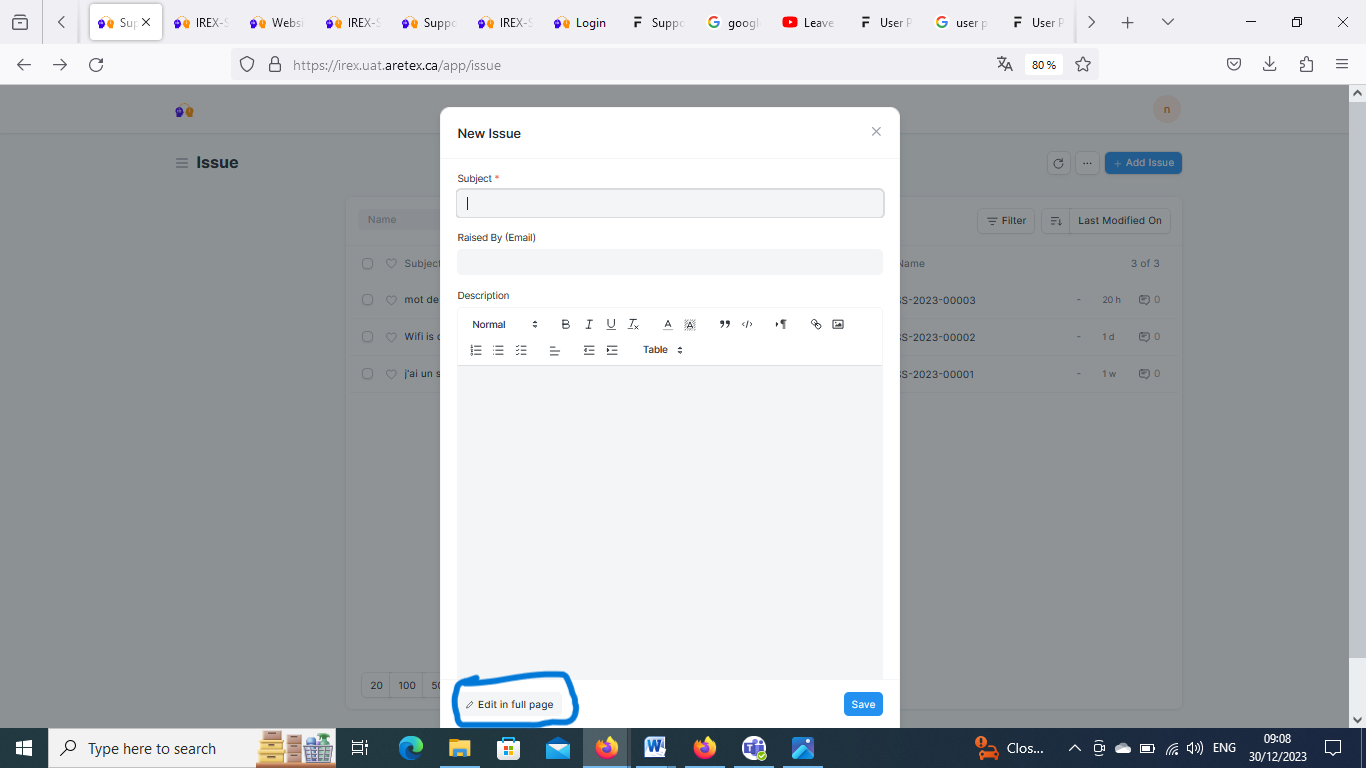The image size is (1366, 768).
Task: Toggle sort direction next to Last Modified On
Action: pos(1055,221)
